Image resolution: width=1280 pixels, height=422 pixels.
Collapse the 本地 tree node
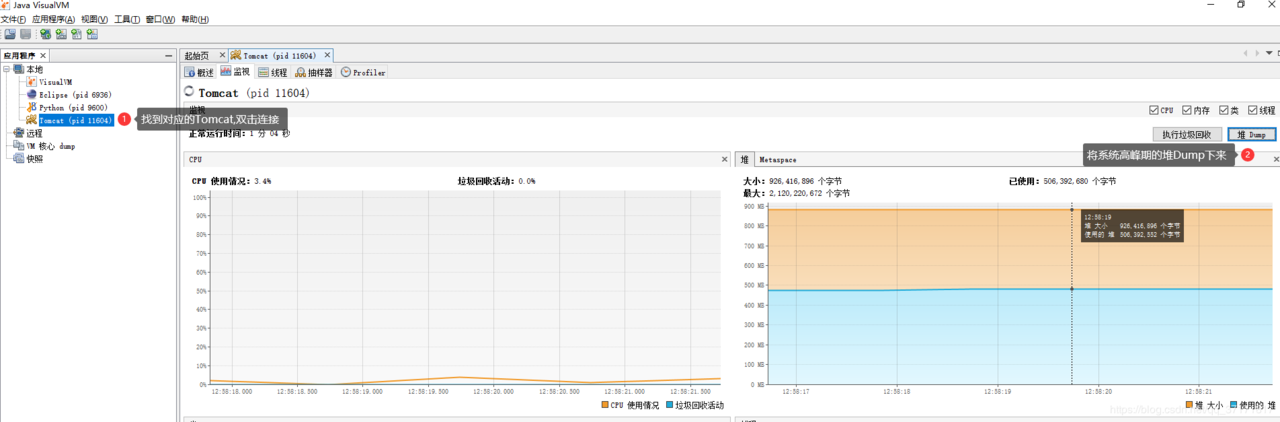click(7, 69)
